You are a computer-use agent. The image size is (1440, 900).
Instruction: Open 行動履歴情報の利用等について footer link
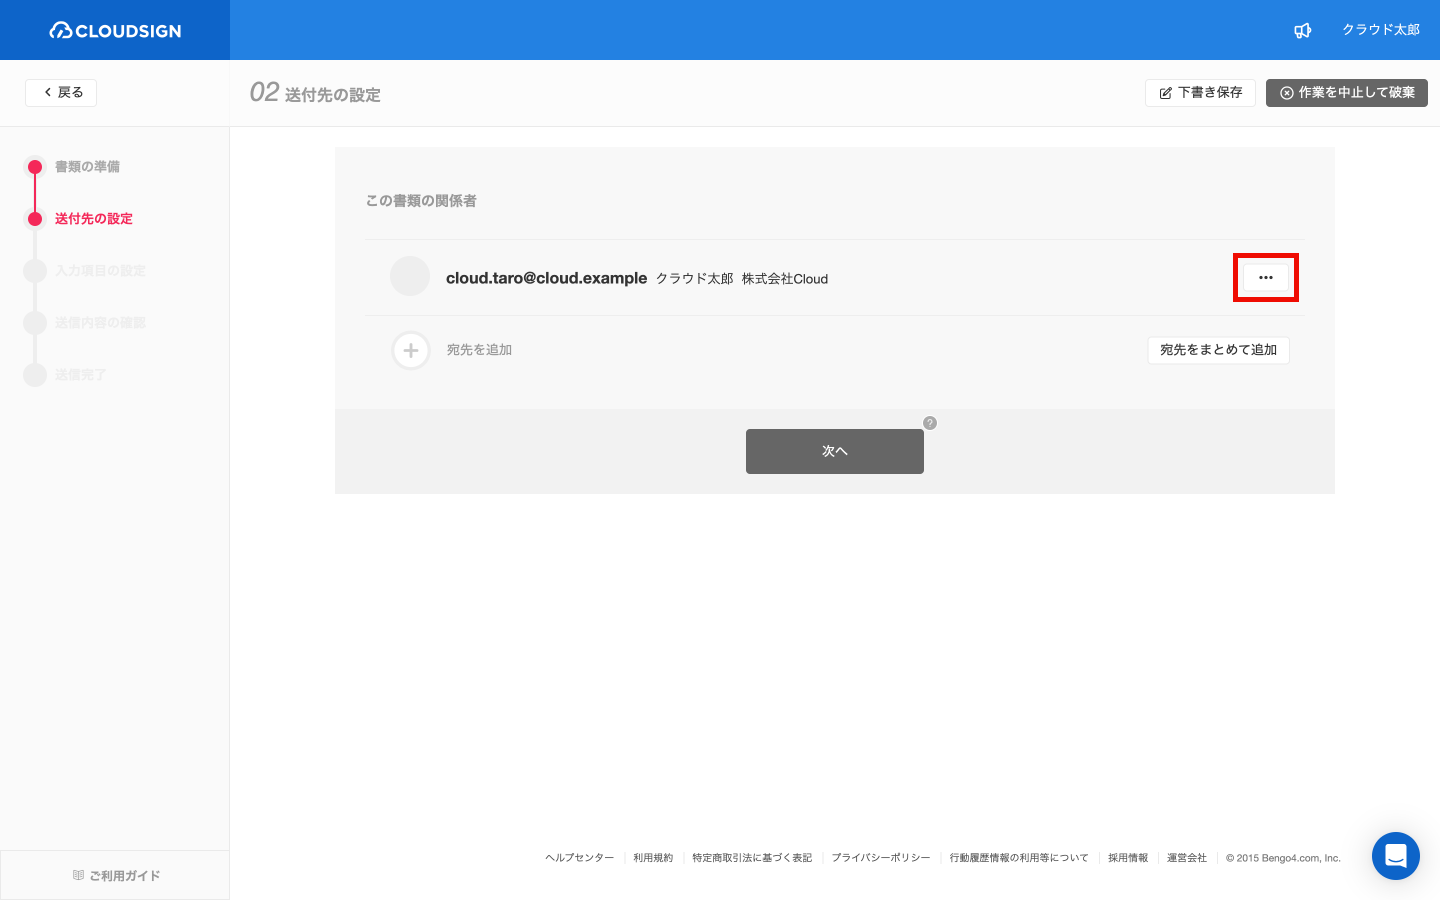1019,858
